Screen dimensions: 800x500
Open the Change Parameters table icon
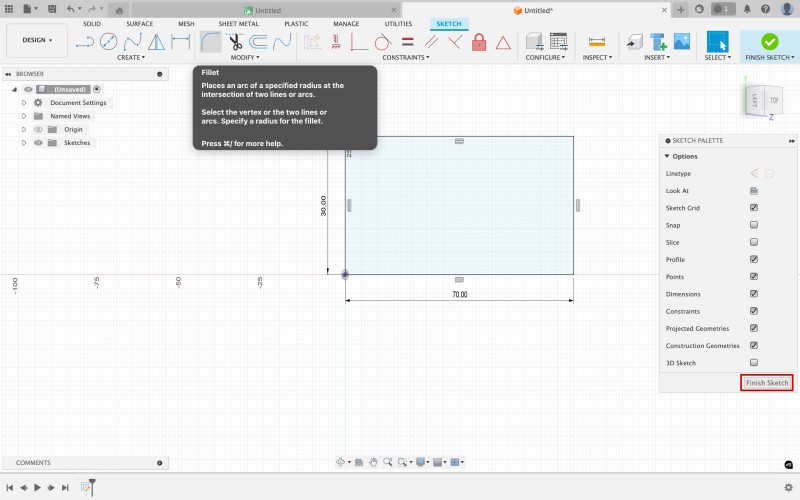558,42
